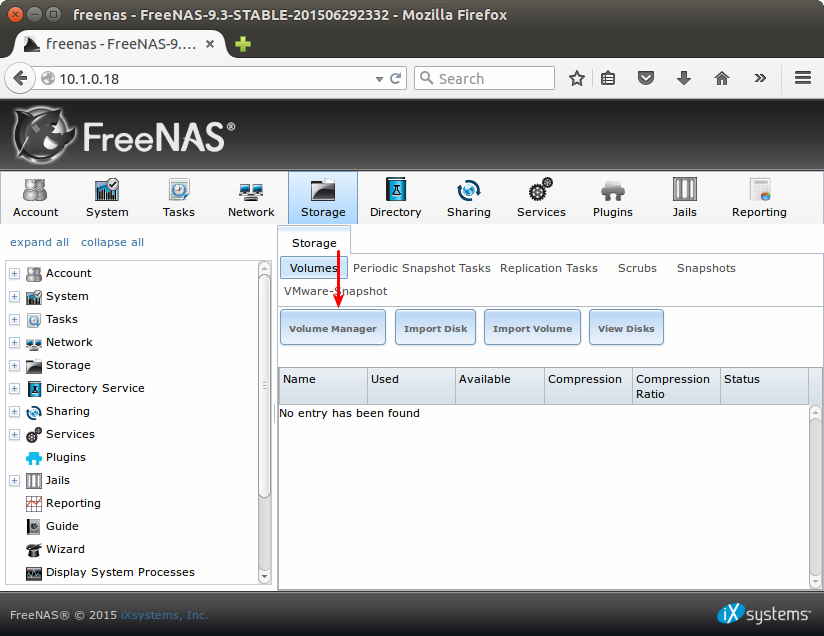Click the iXsystems logo in footer

click(x=764, y=613)
